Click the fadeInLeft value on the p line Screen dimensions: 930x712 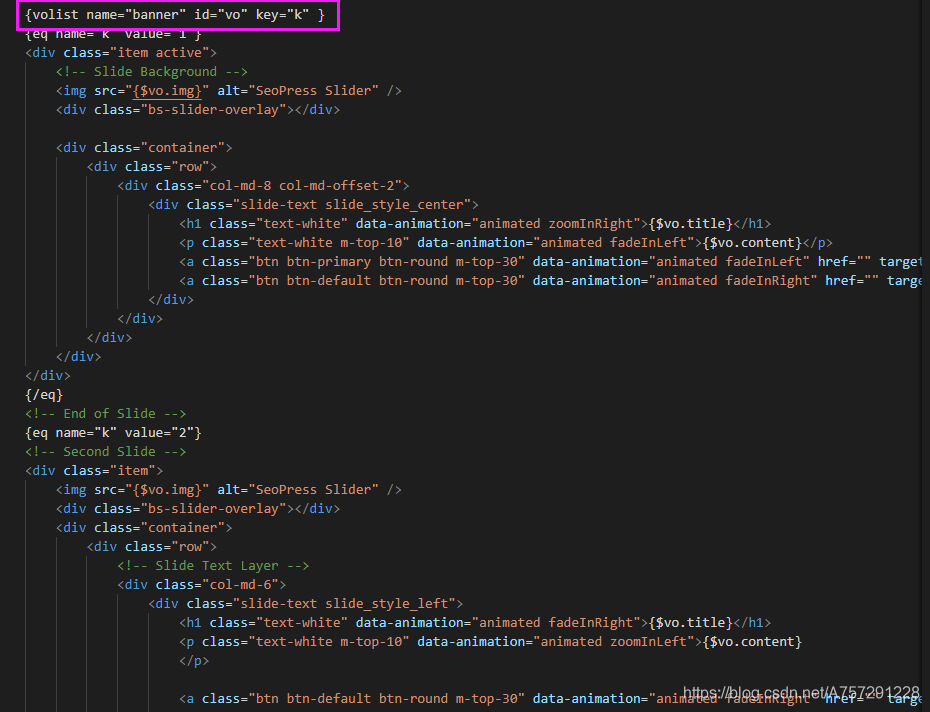[648, 243]
